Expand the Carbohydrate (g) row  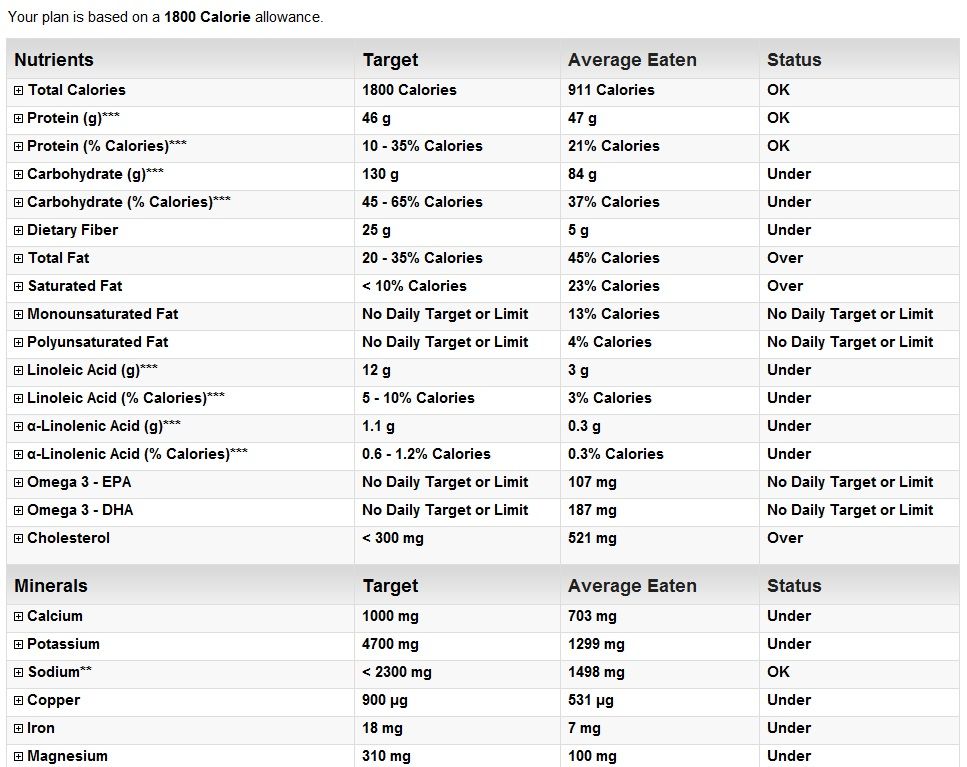click(x=19, y=174)
